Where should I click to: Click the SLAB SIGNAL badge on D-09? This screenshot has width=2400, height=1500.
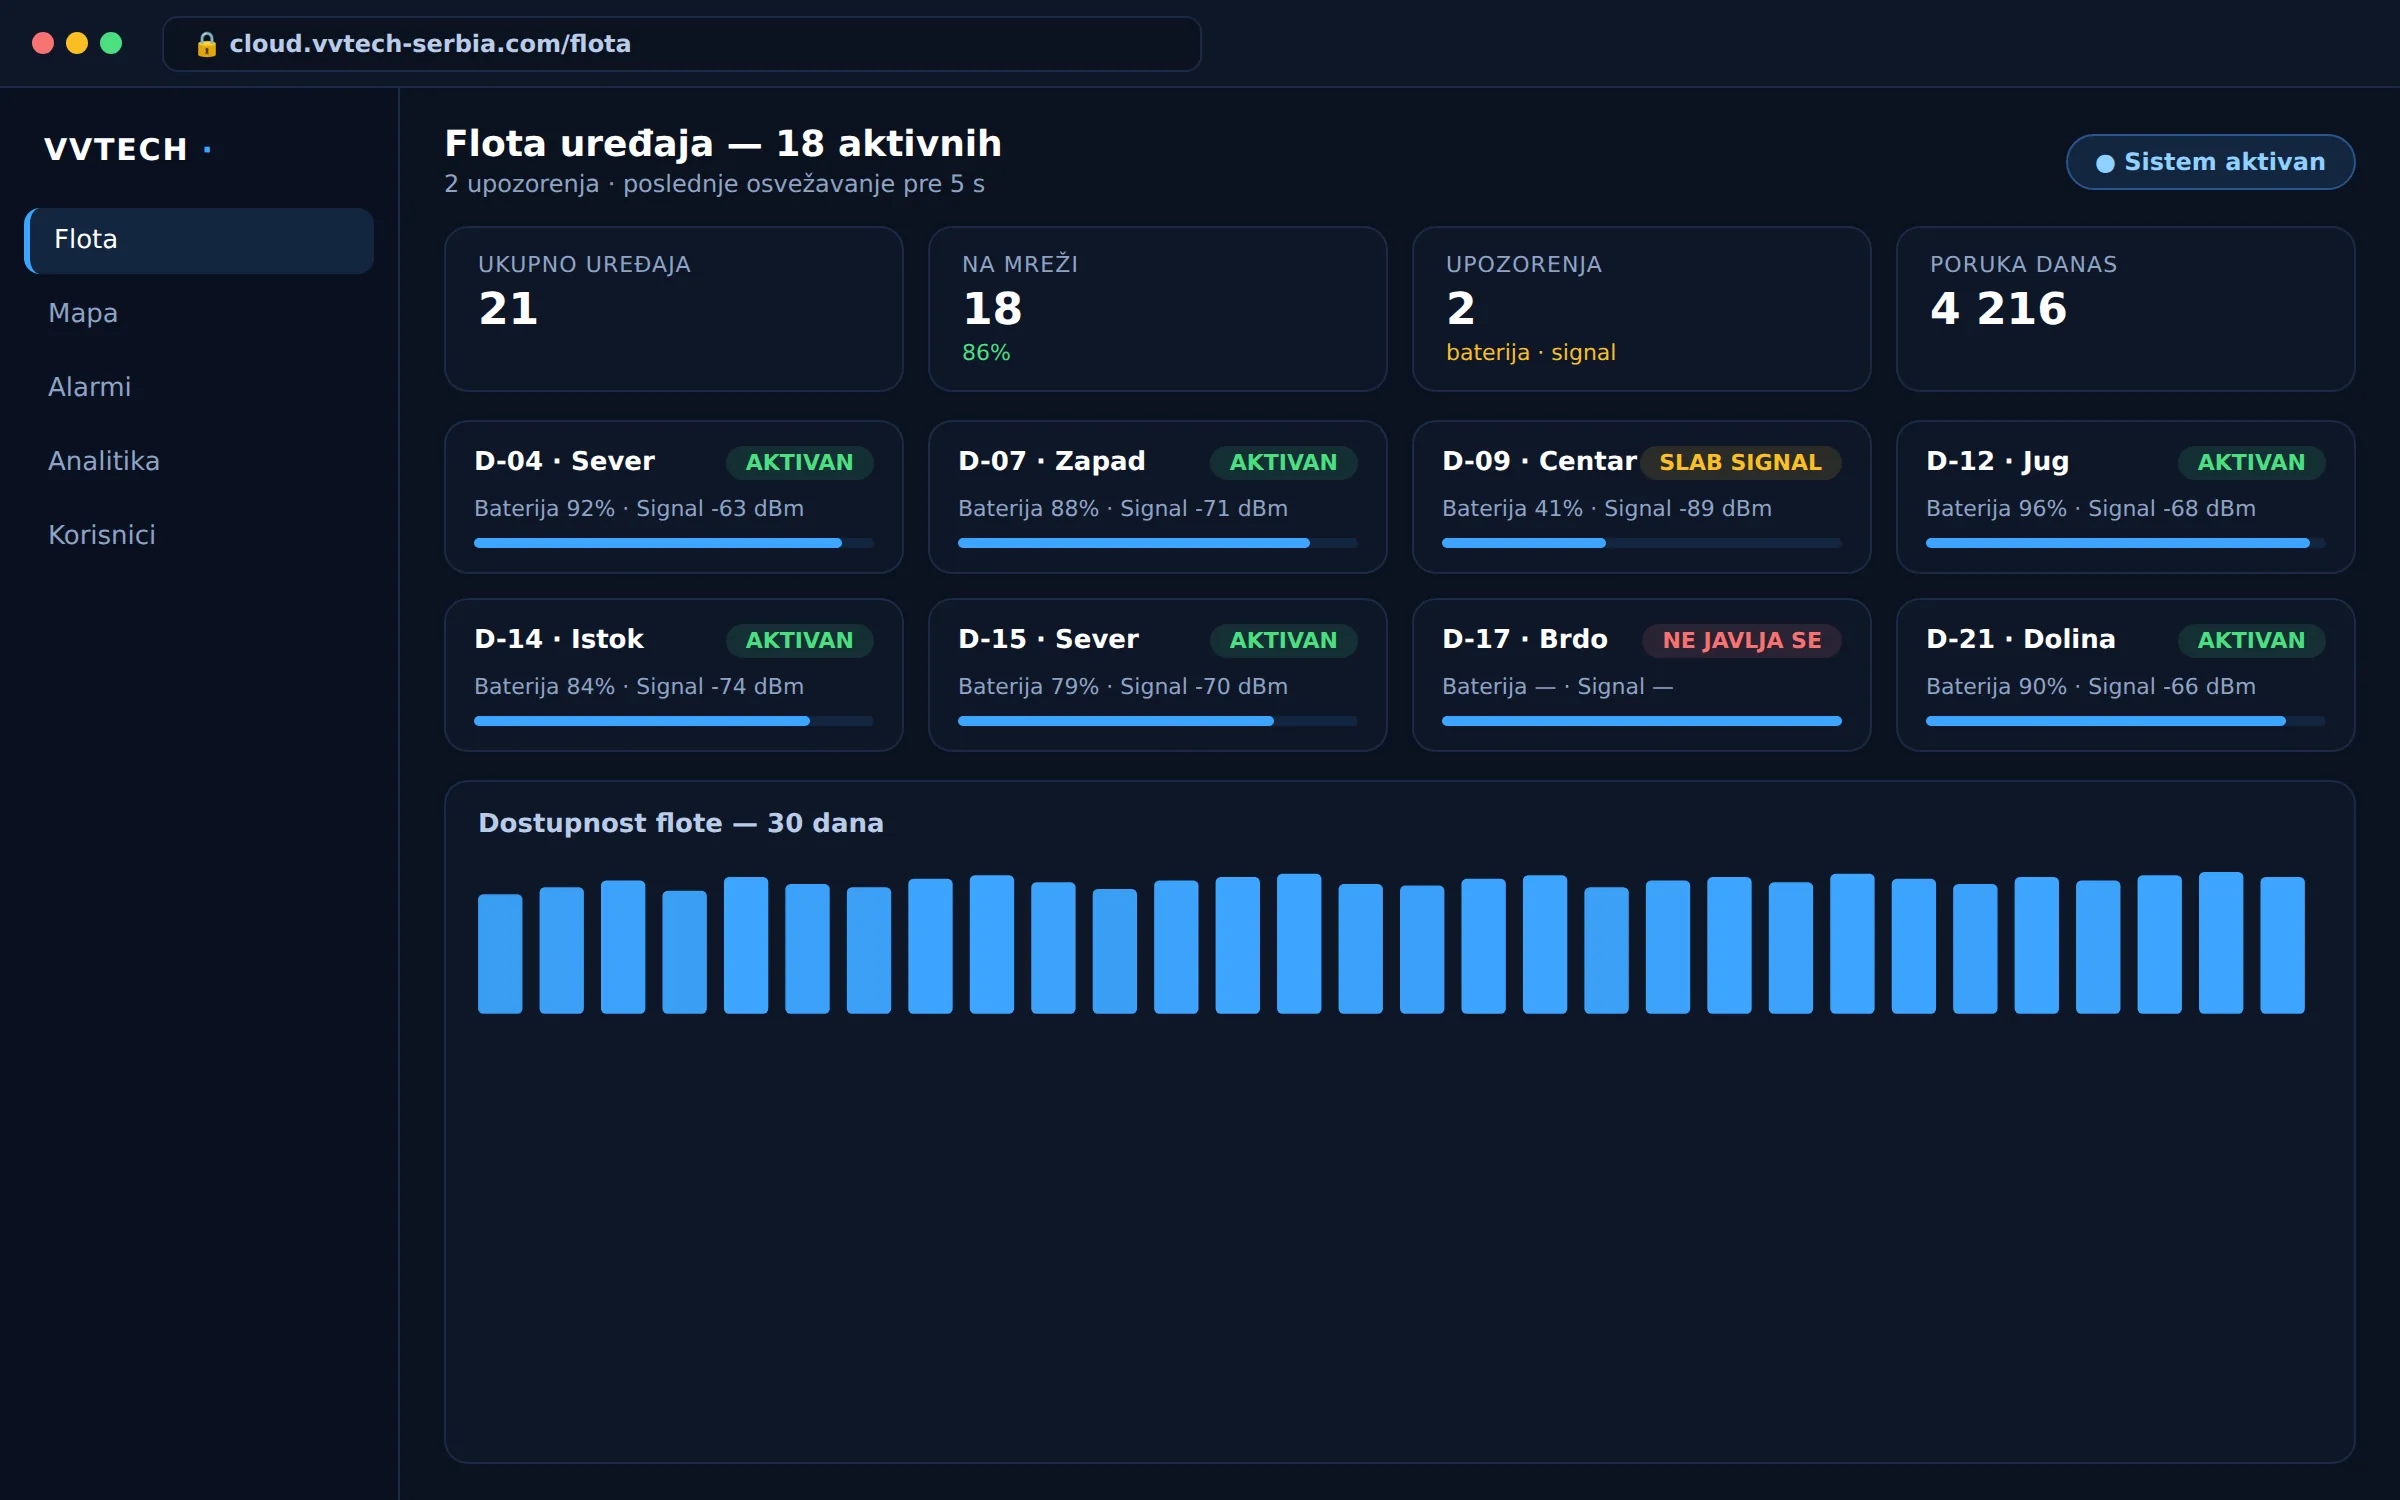1741,463
